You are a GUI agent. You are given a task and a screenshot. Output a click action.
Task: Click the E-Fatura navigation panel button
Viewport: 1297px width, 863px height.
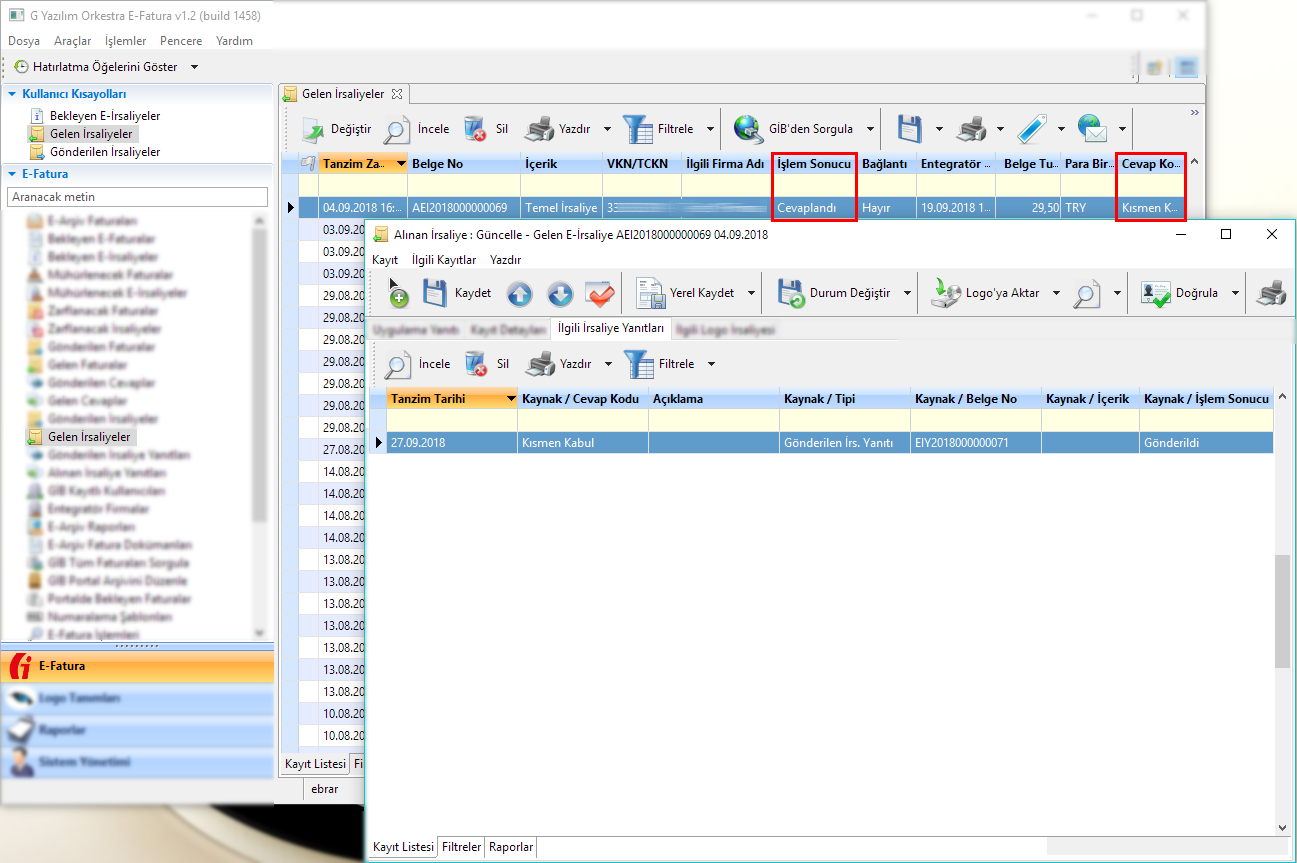137,666
